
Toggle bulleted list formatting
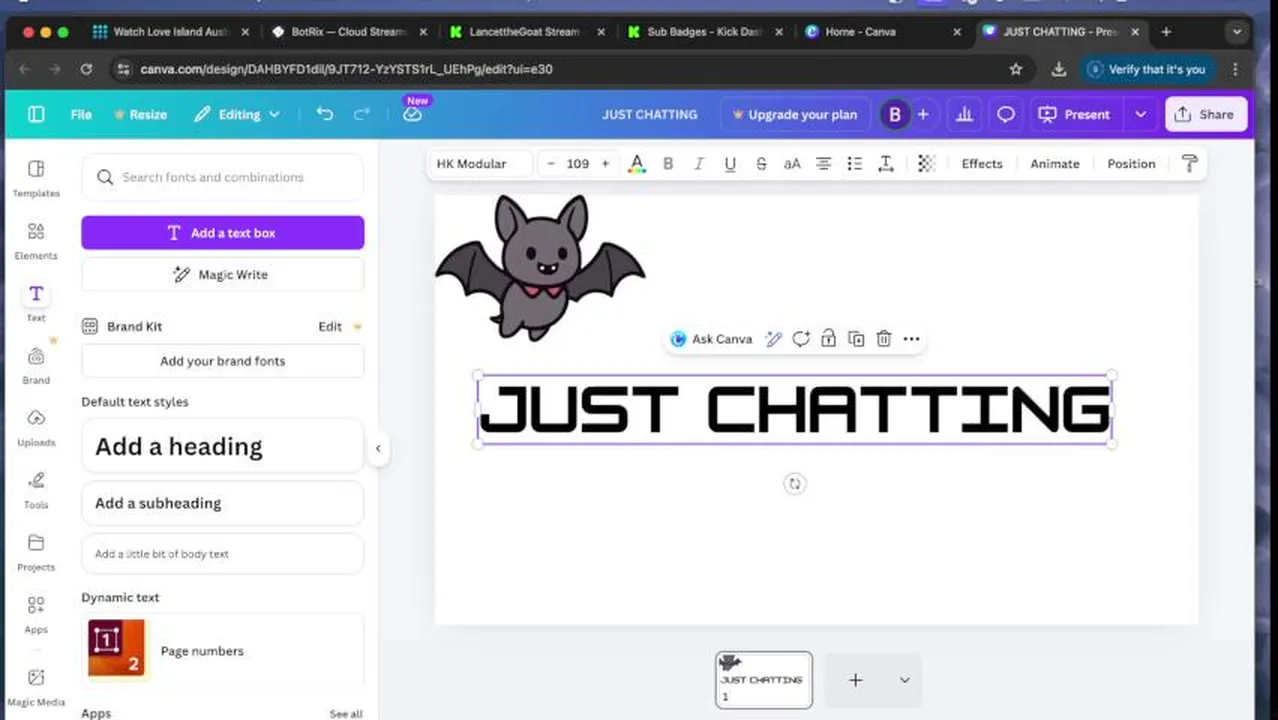[854, 164]
